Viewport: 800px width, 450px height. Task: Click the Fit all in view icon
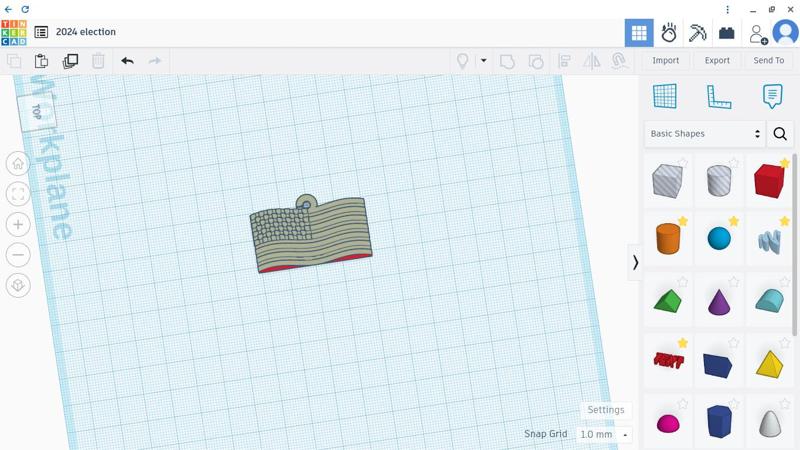(x=18, y=194)
